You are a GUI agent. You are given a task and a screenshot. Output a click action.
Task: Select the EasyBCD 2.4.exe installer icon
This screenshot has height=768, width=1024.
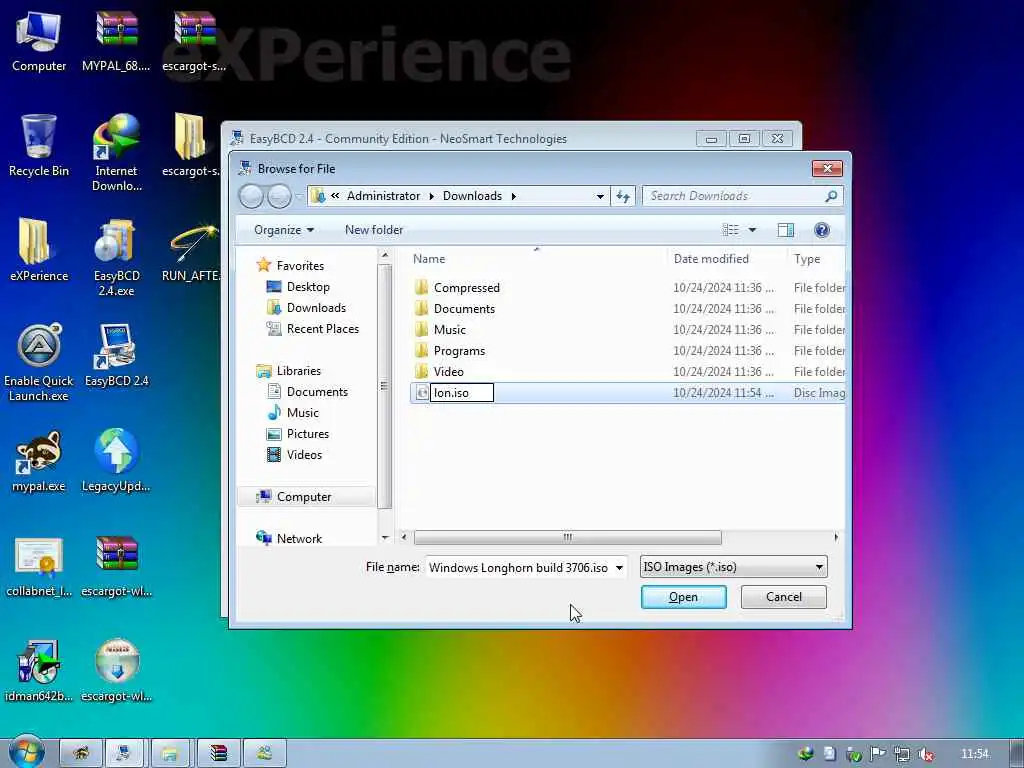click(116, 258)
